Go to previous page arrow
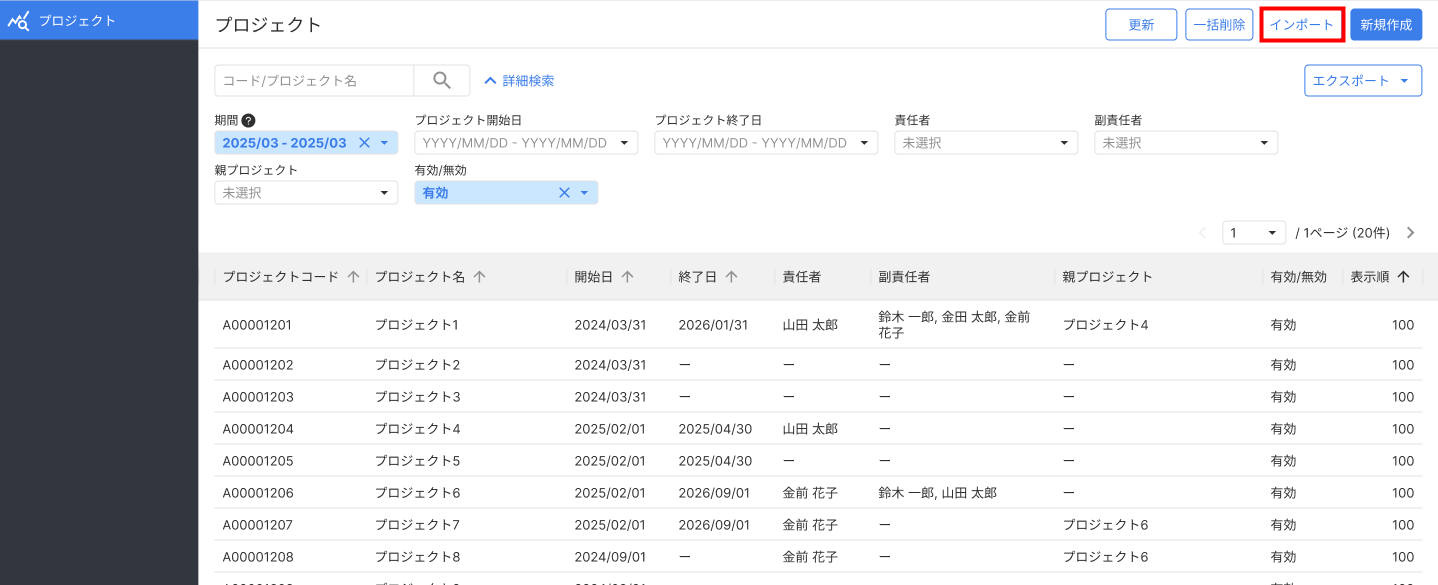The height and width of the screenshot is (585, 1438). click(1203, 233)
